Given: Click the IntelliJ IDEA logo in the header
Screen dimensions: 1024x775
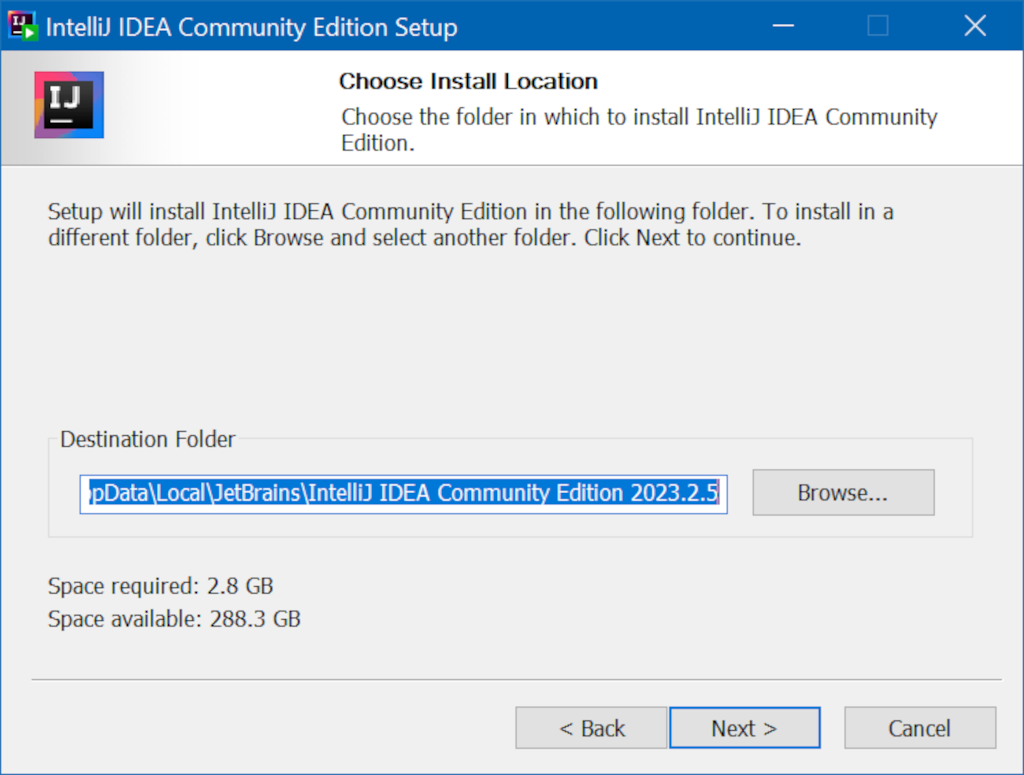Looking at the screenshot, I should pyautogui.click(x=69, y=105).
